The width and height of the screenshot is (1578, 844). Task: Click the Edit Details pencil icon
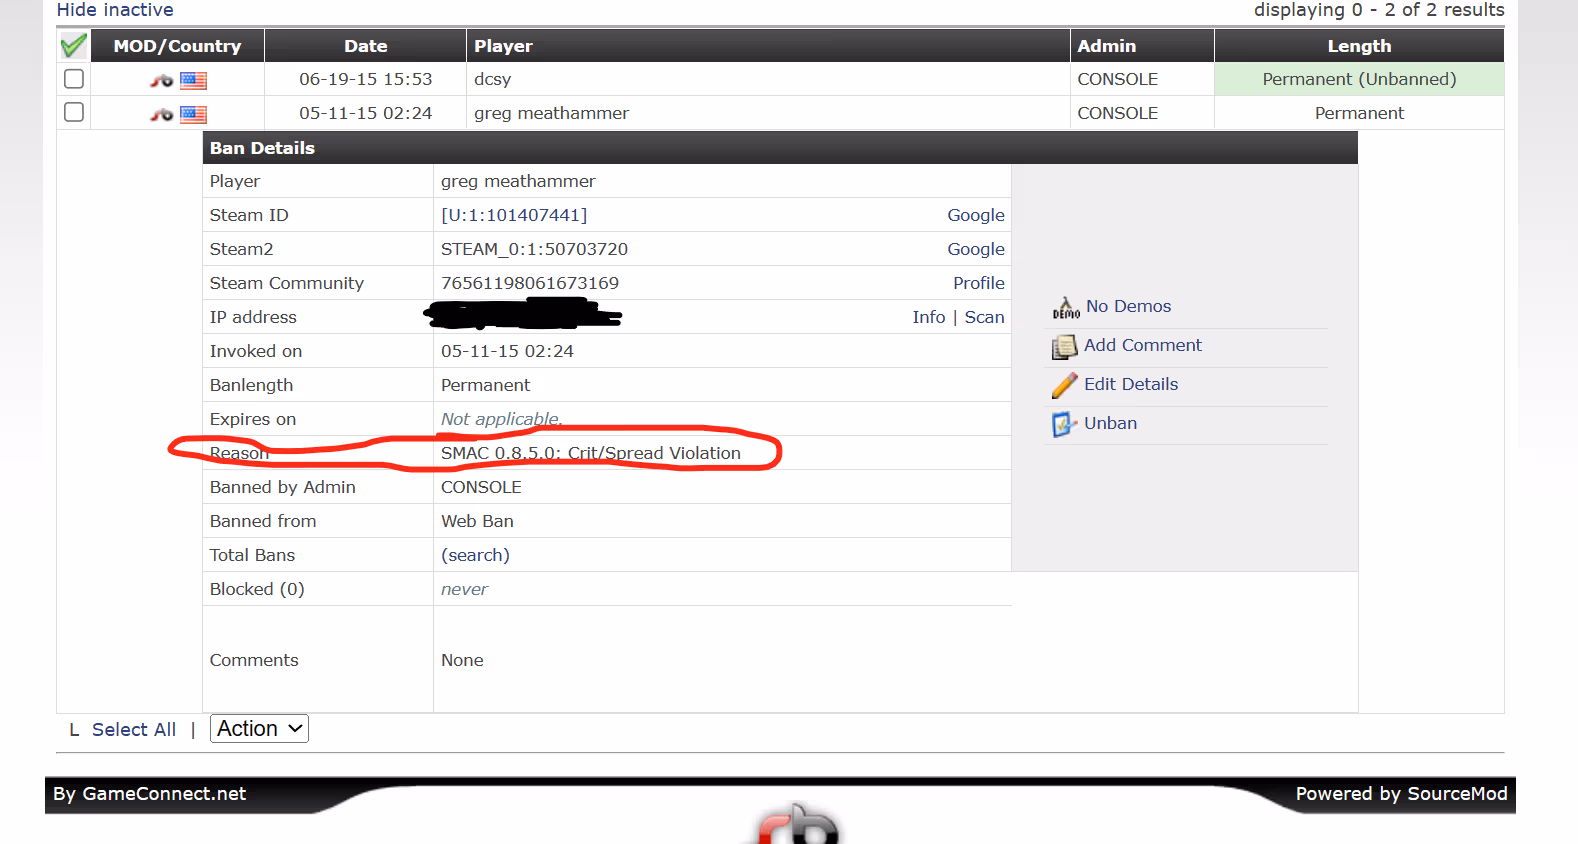tap(1065, 385)
